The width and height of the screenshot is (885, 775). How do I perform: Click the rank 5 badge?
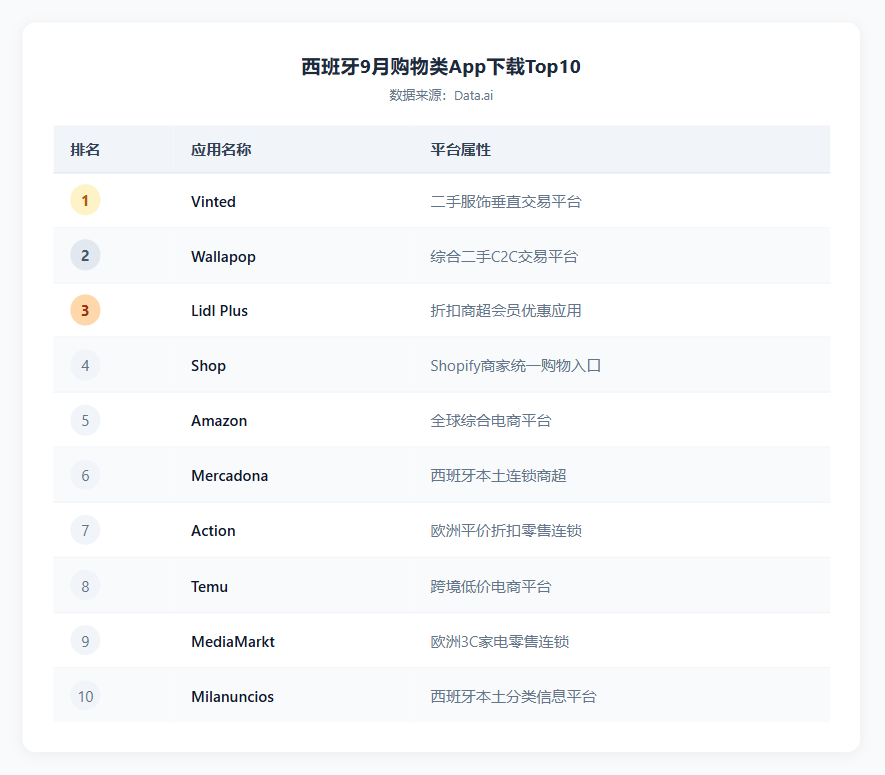point(85,421)
